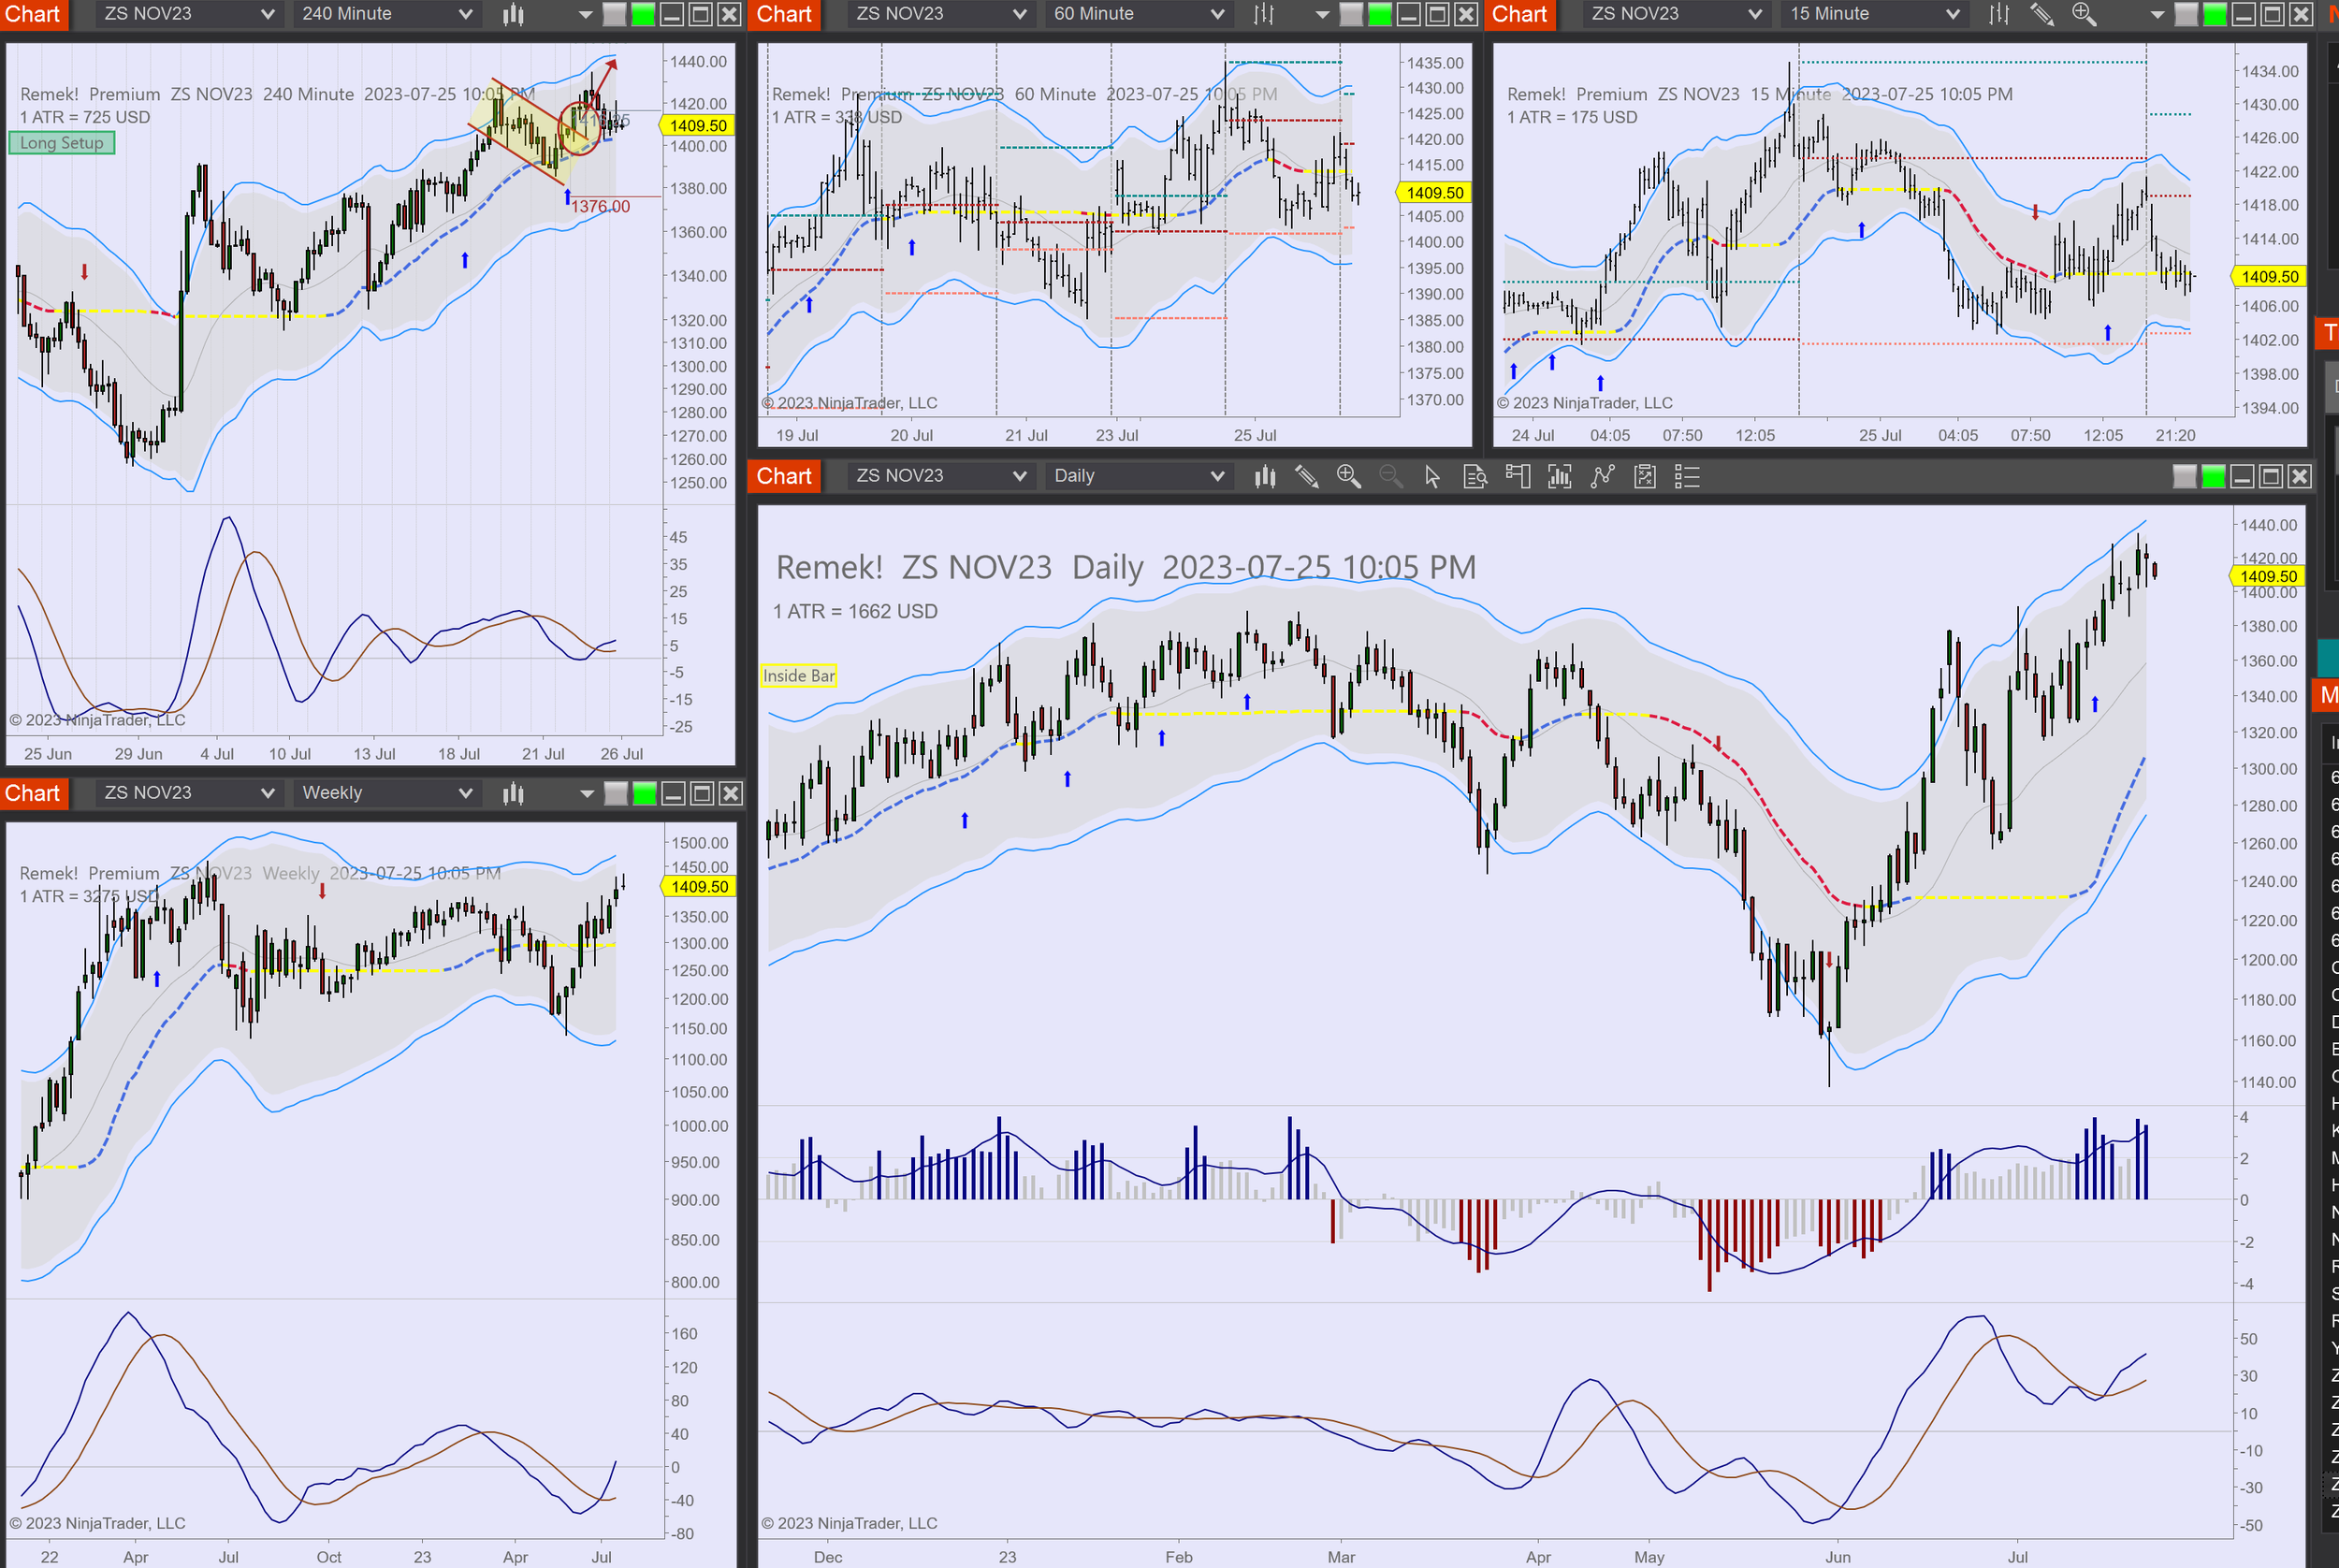Click Chart tab of 15 Minute window
Screen dimensions: 2339x1568
pyautogui.click(x=1520, y=14)
